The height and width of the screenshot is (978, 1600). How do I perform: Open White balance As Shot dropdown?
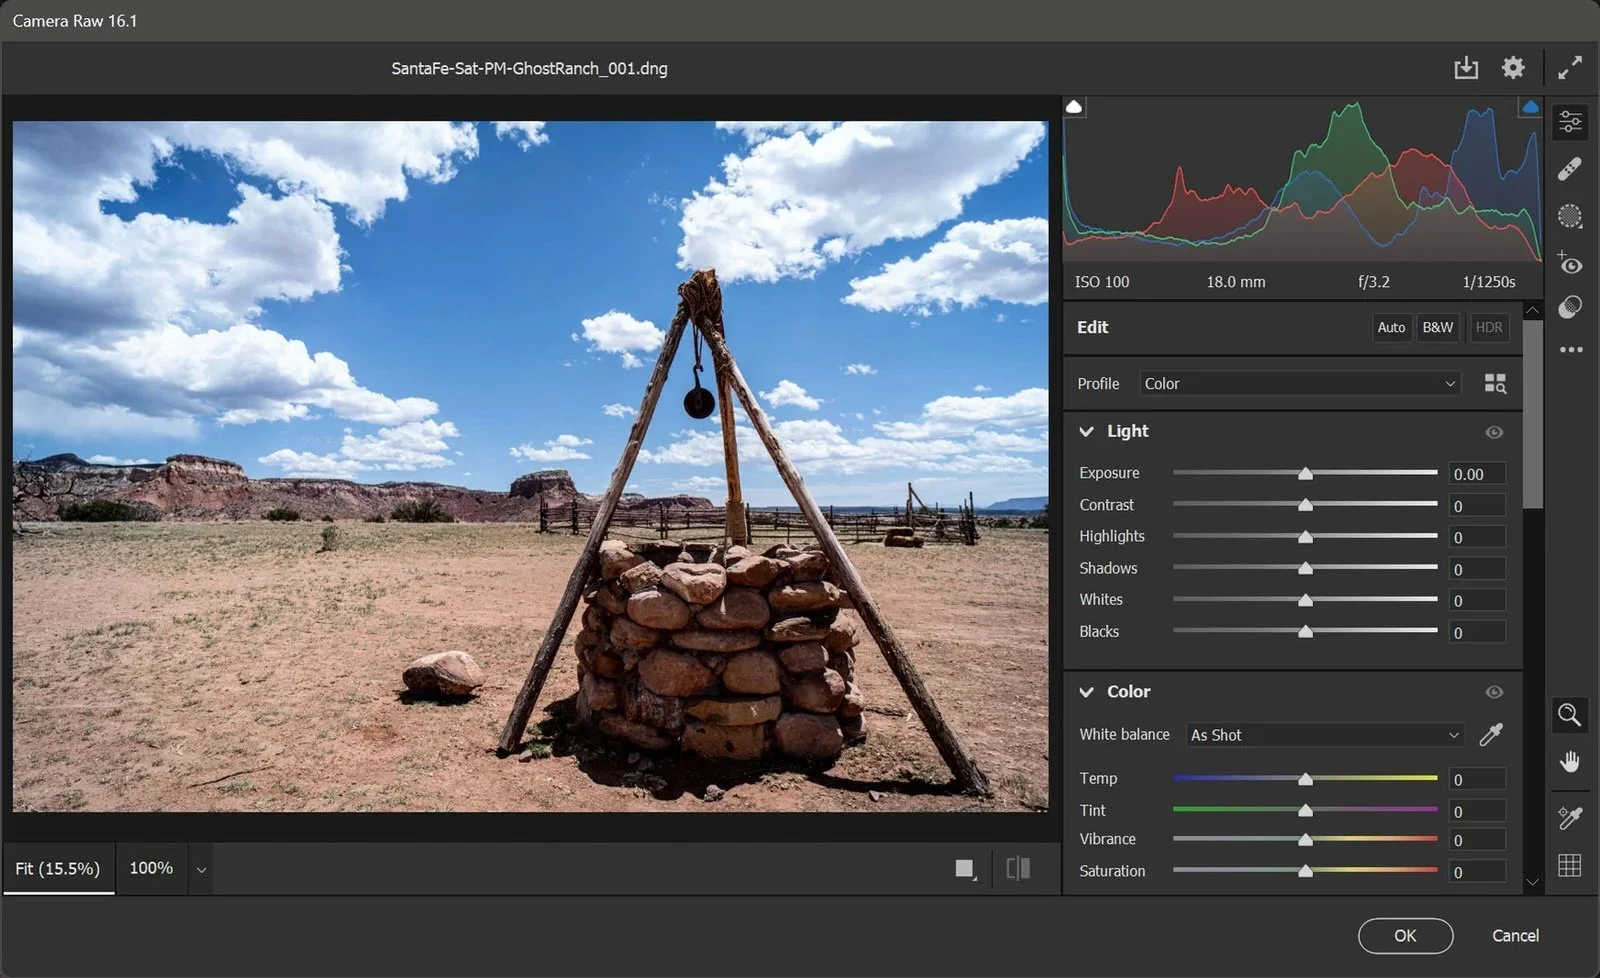[x=1325, y=735]
